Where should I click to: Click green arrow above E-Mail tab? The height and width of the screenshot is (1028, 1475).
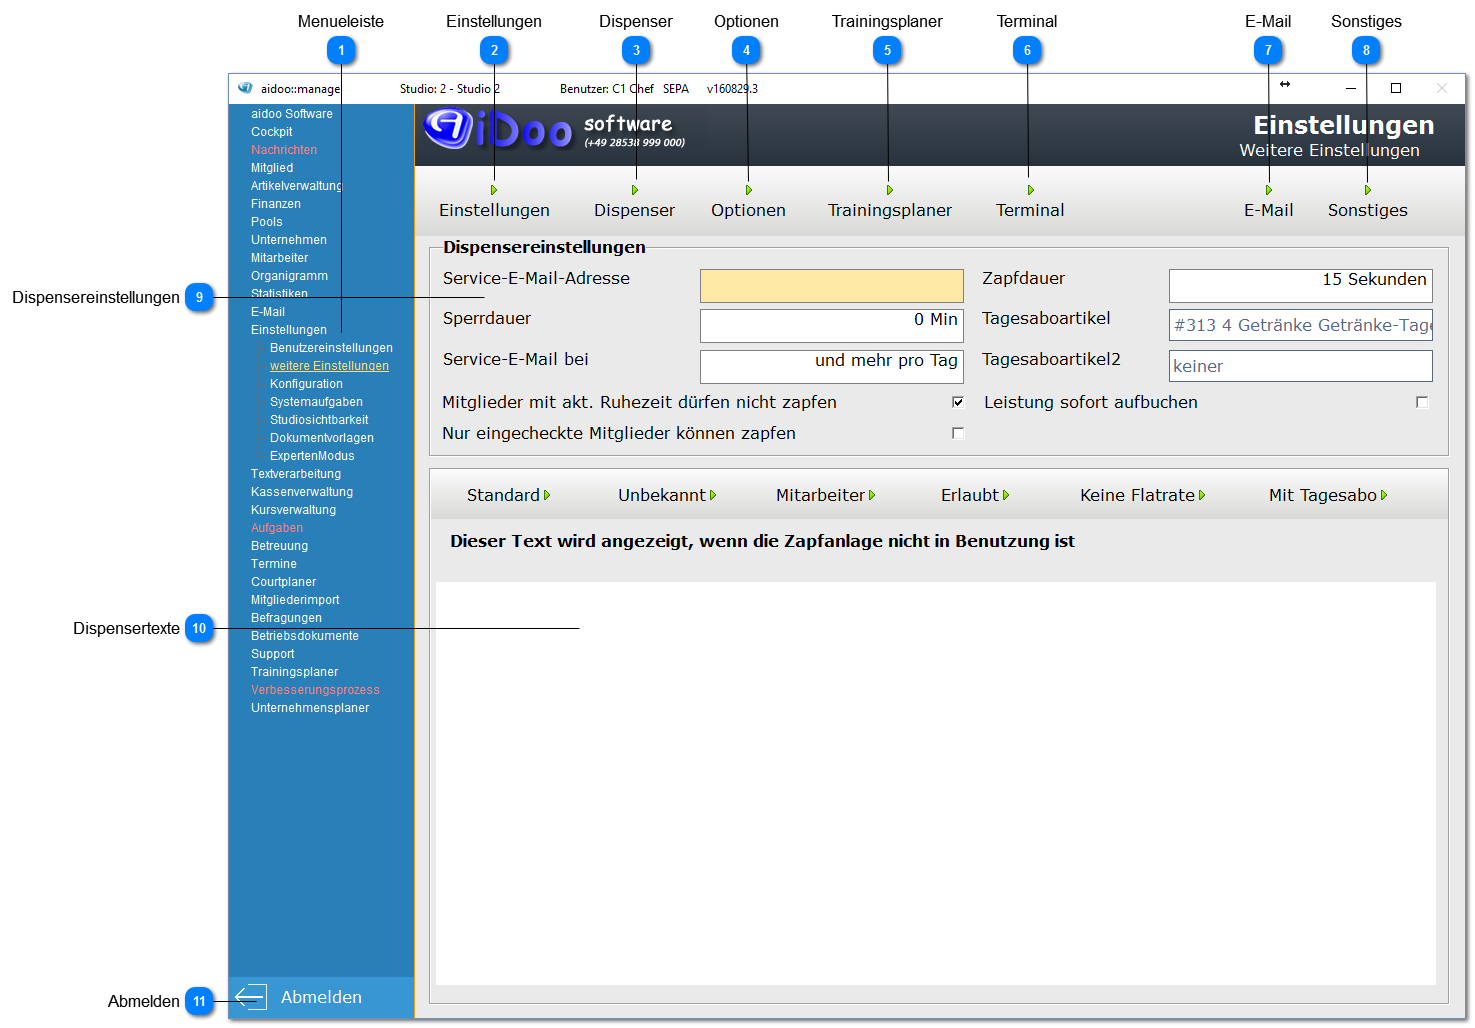[1269, 190]
